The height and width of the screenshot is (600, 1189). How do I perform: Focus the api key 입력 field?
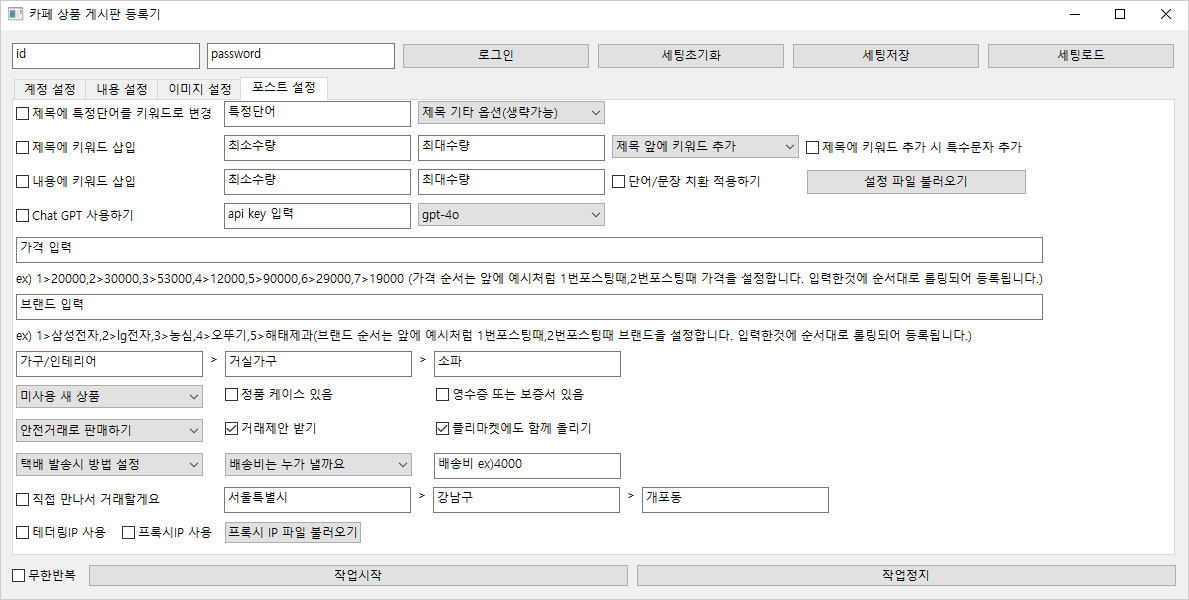317,215
